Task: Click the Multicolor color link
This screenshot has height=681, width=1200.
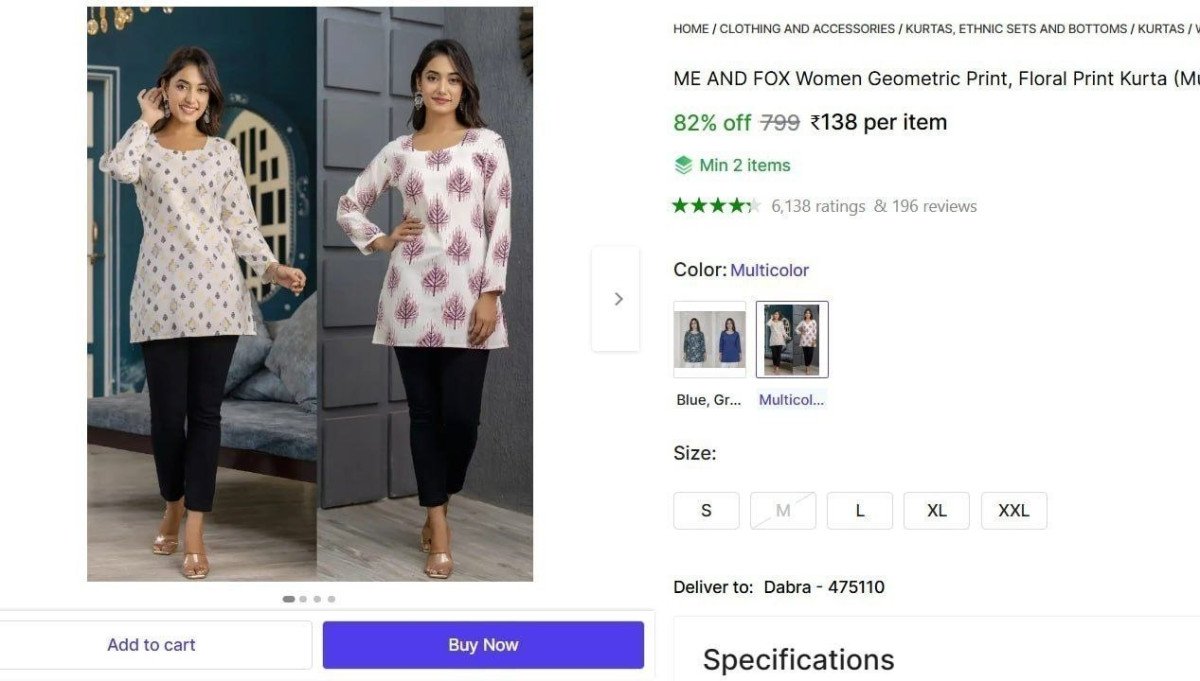Action: coord(770,269)
